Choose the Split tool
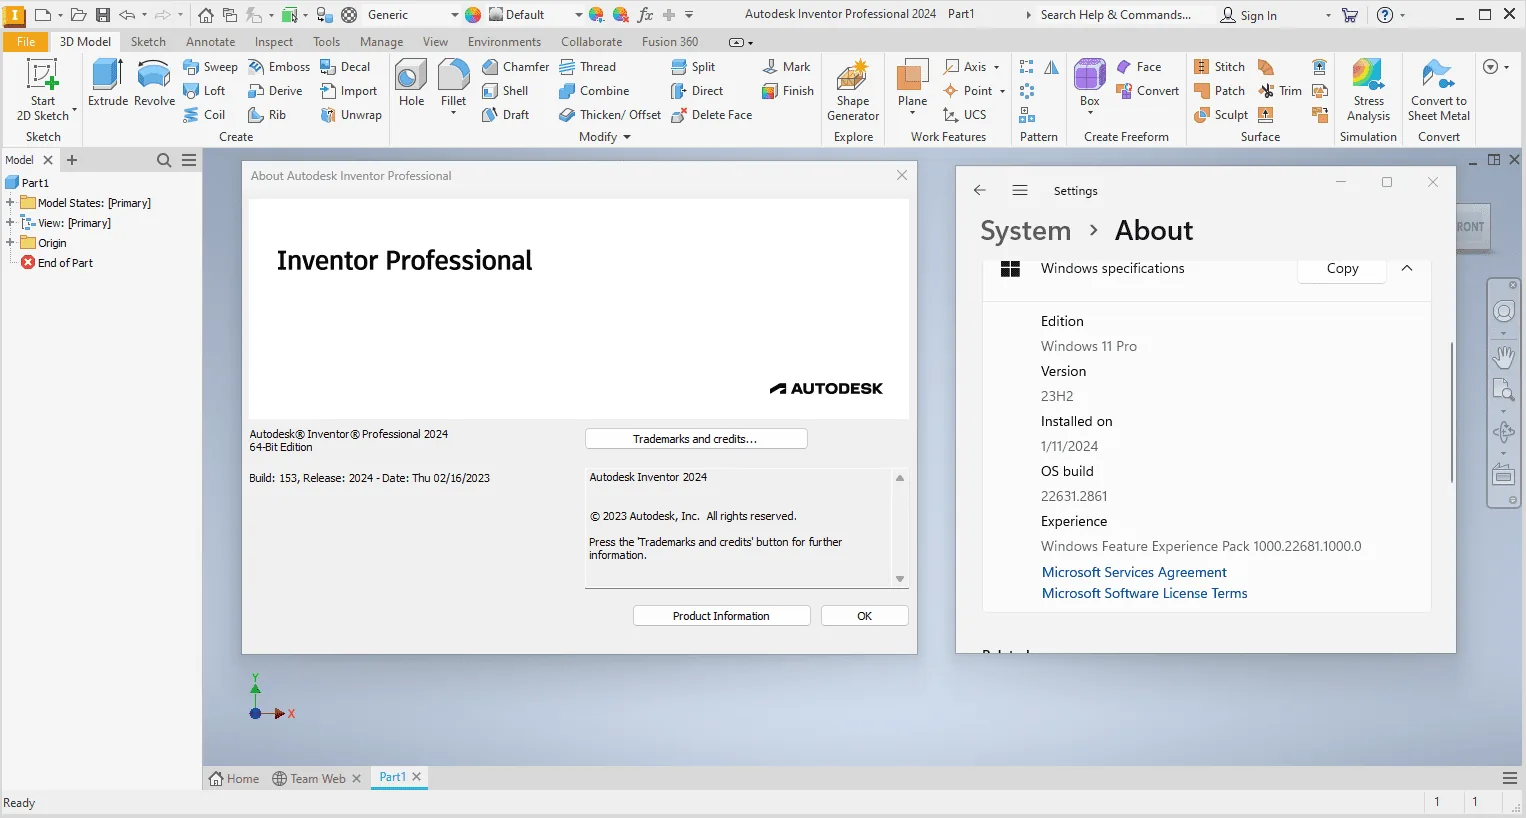Image resolution: width=1526 pixels, height=818 pixels. pos(693,67)
